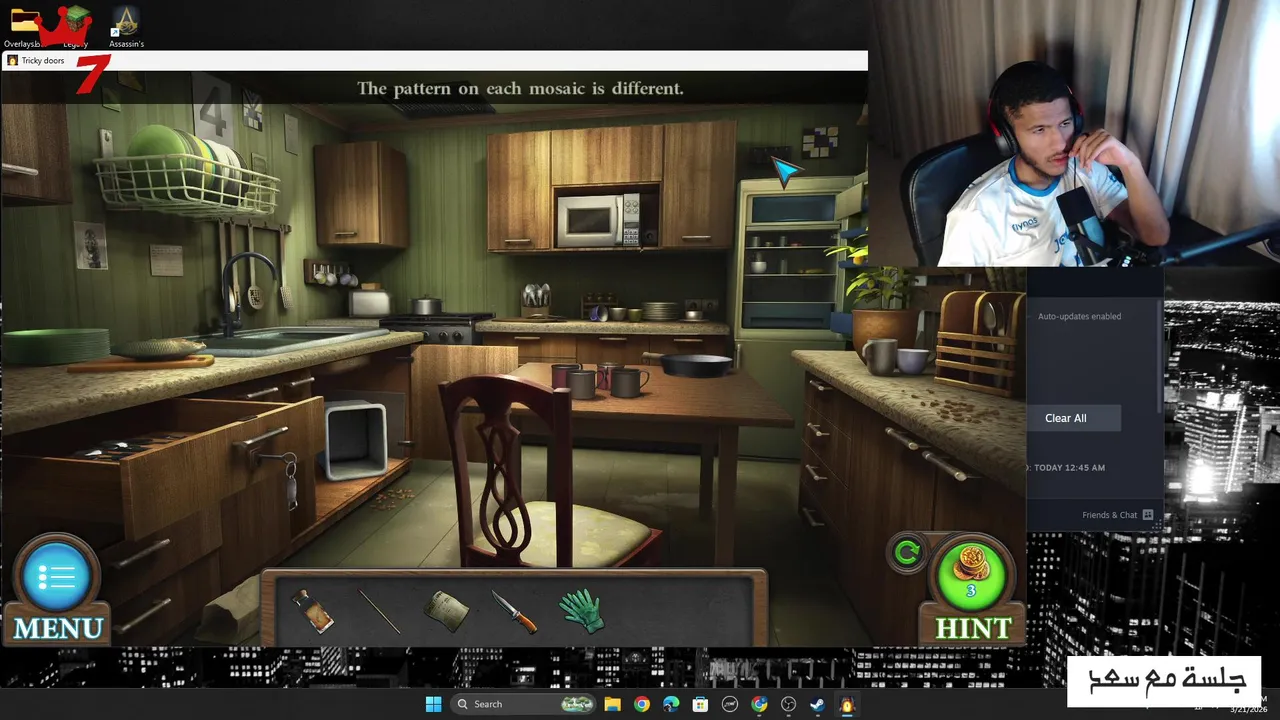Inspect the white box under the counter
Viewport: 1280px width, 720px height.
tap(355, 438)
